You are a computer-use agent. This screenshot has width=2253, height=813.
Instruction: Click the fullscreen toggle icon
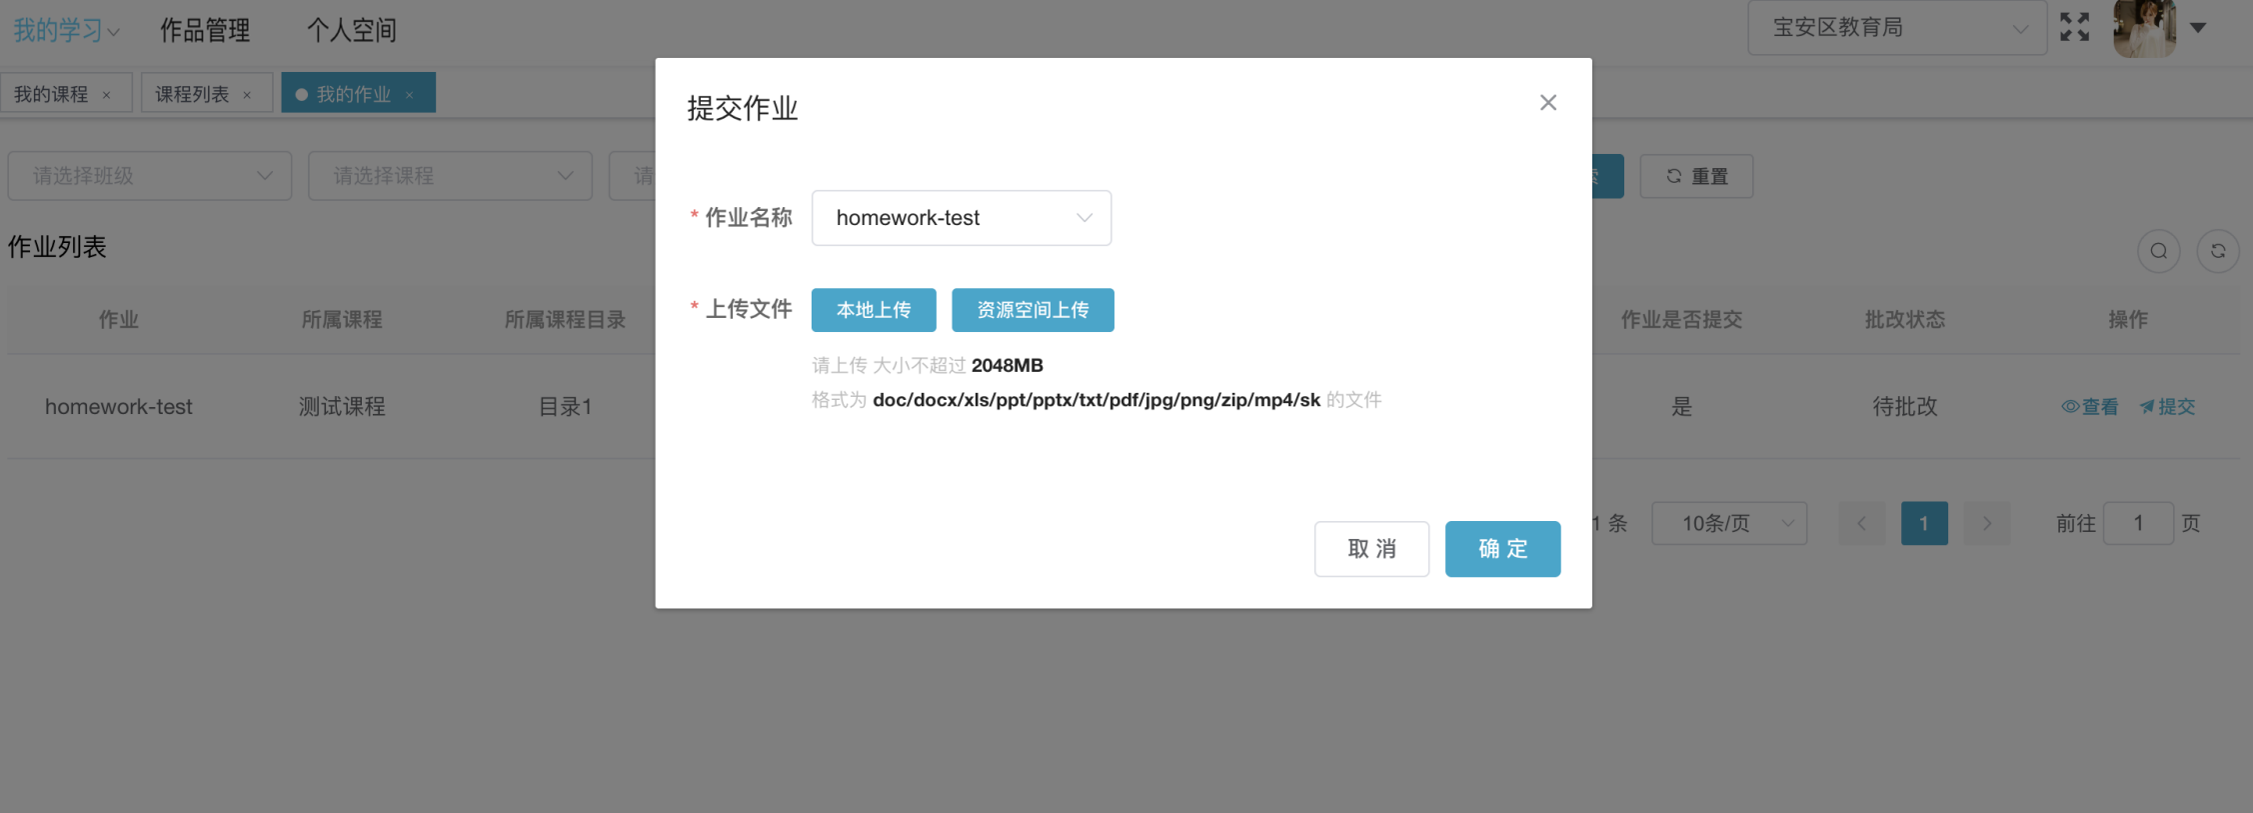coord(2074,27)
